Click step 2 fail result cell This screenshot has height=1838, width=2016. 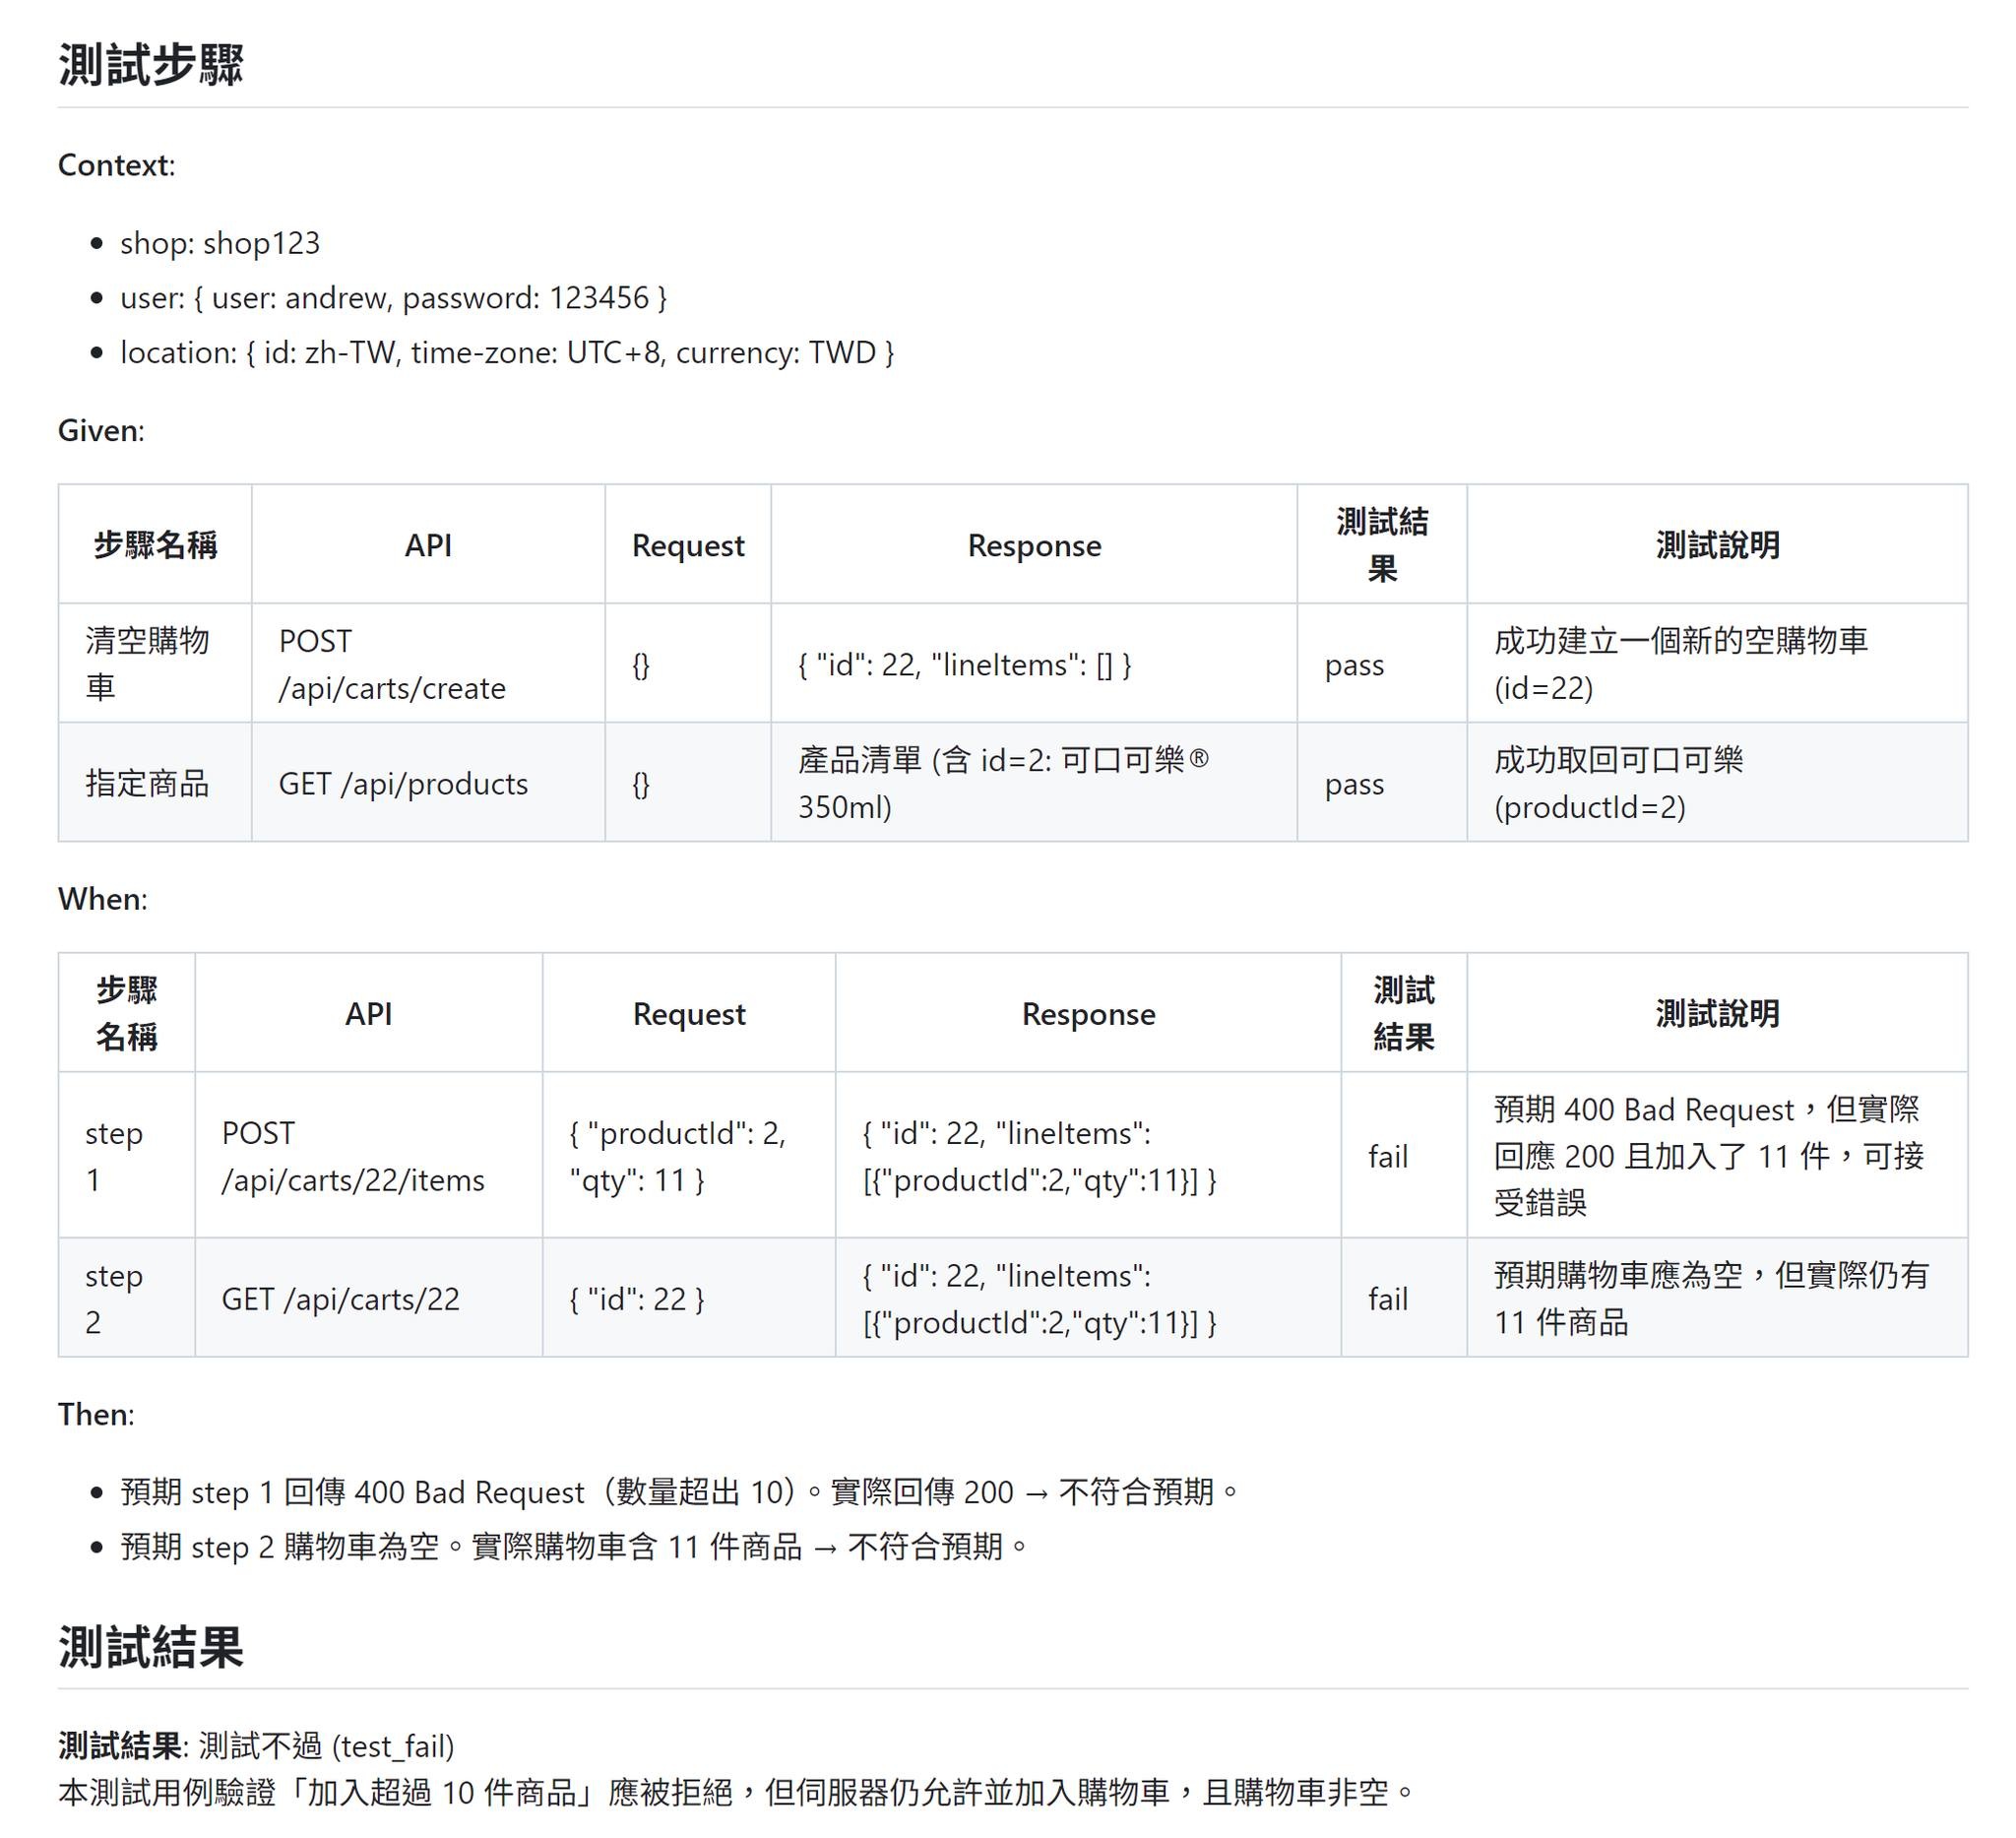[1388, 1299]
